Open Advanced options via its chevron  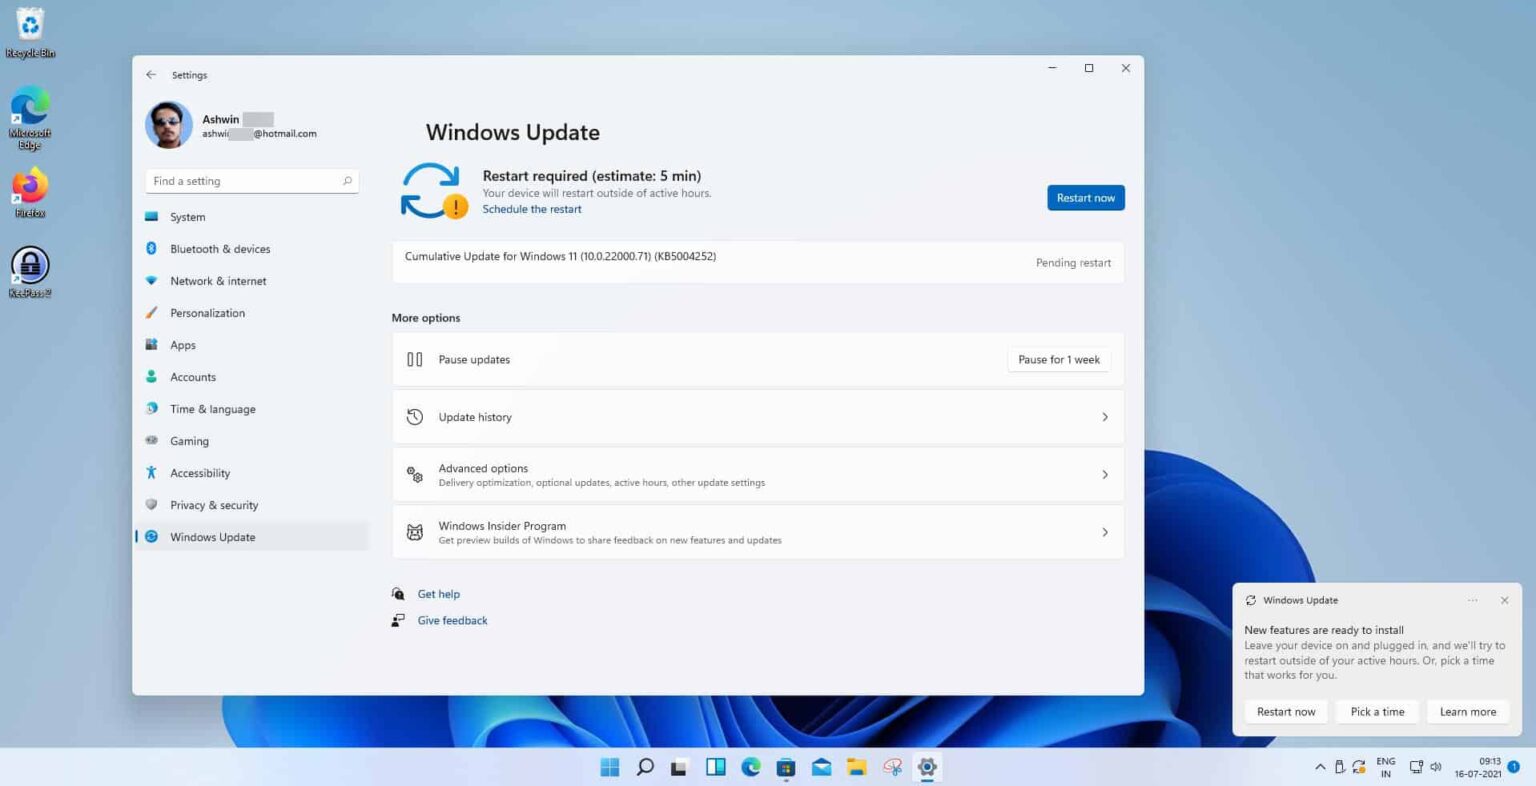tap(1105, 474)
